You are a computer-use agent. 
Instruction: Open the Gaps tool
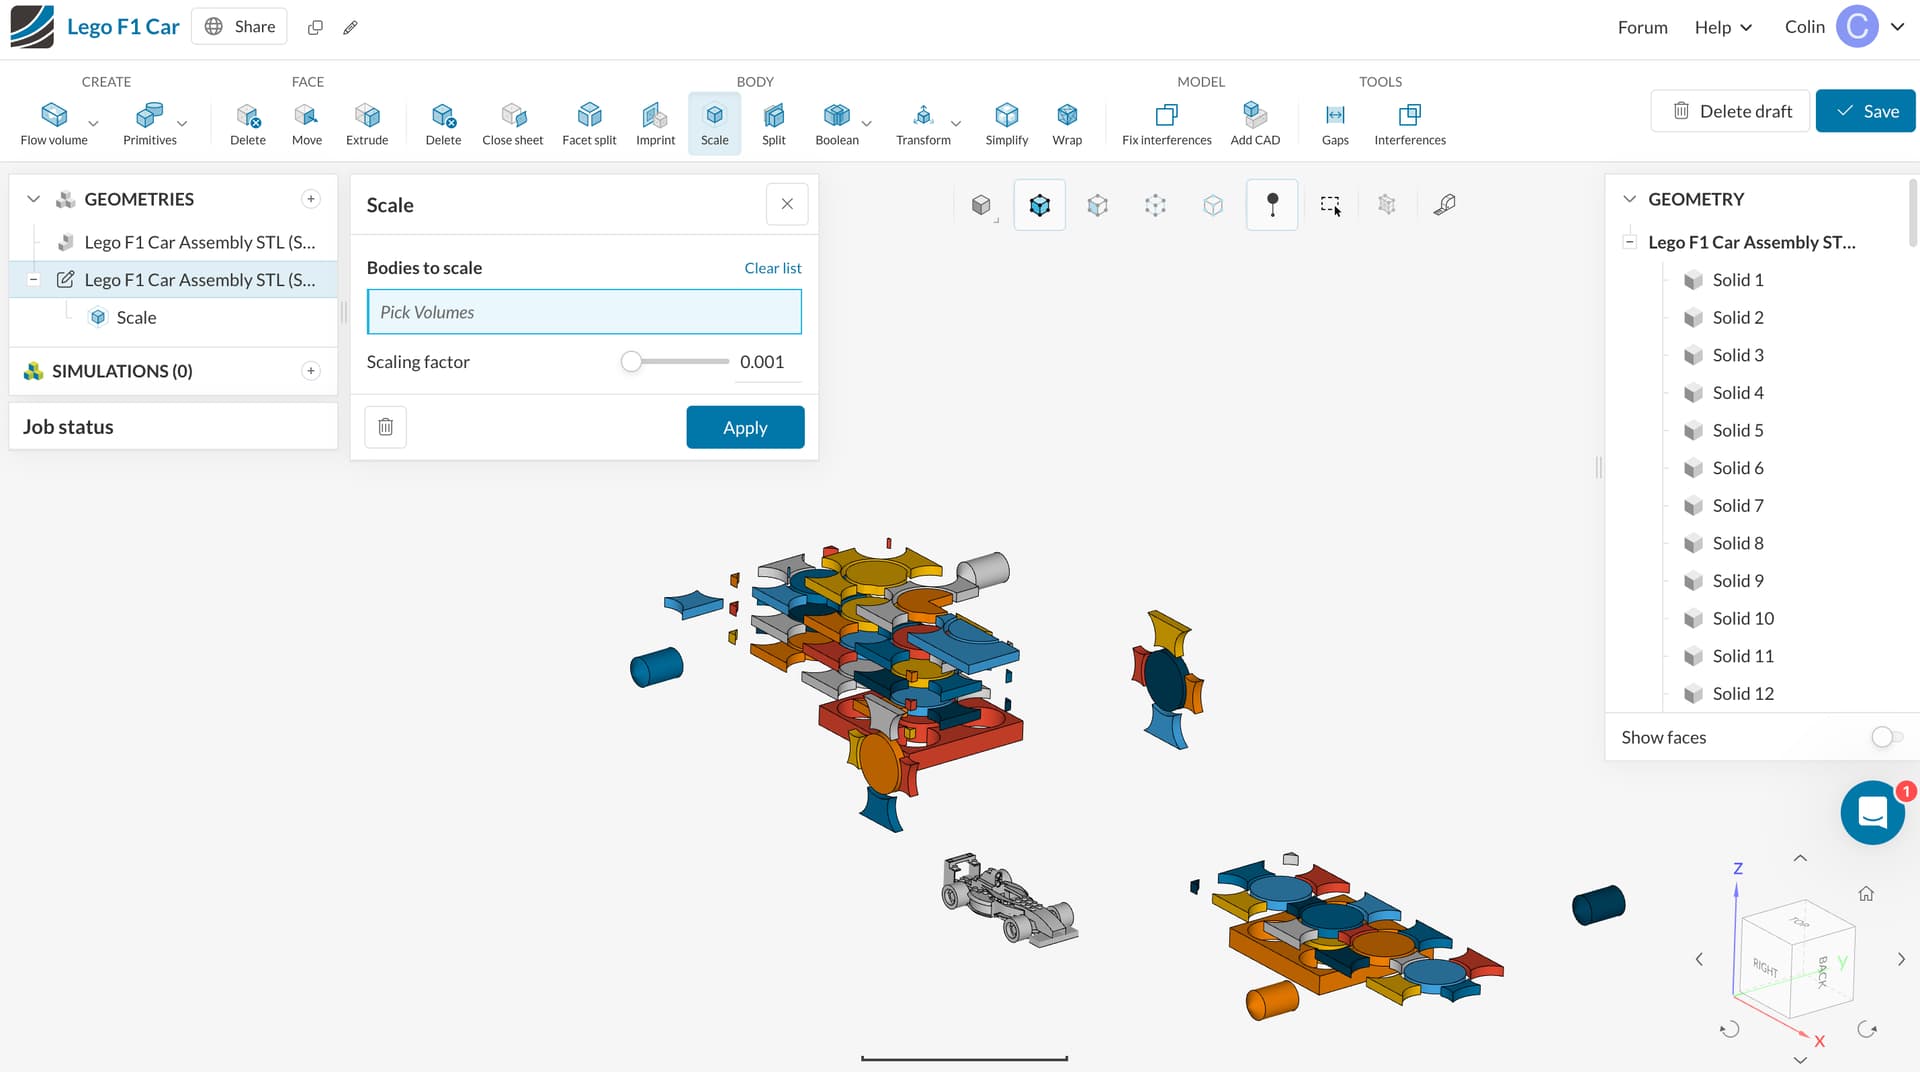click(x=1335, y=123)
